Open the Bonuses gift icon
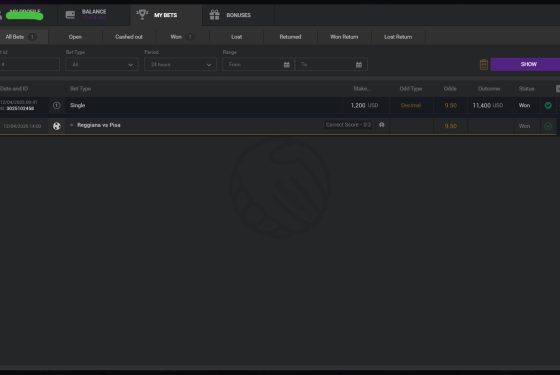560x375 pixels. tap(215, 15)
